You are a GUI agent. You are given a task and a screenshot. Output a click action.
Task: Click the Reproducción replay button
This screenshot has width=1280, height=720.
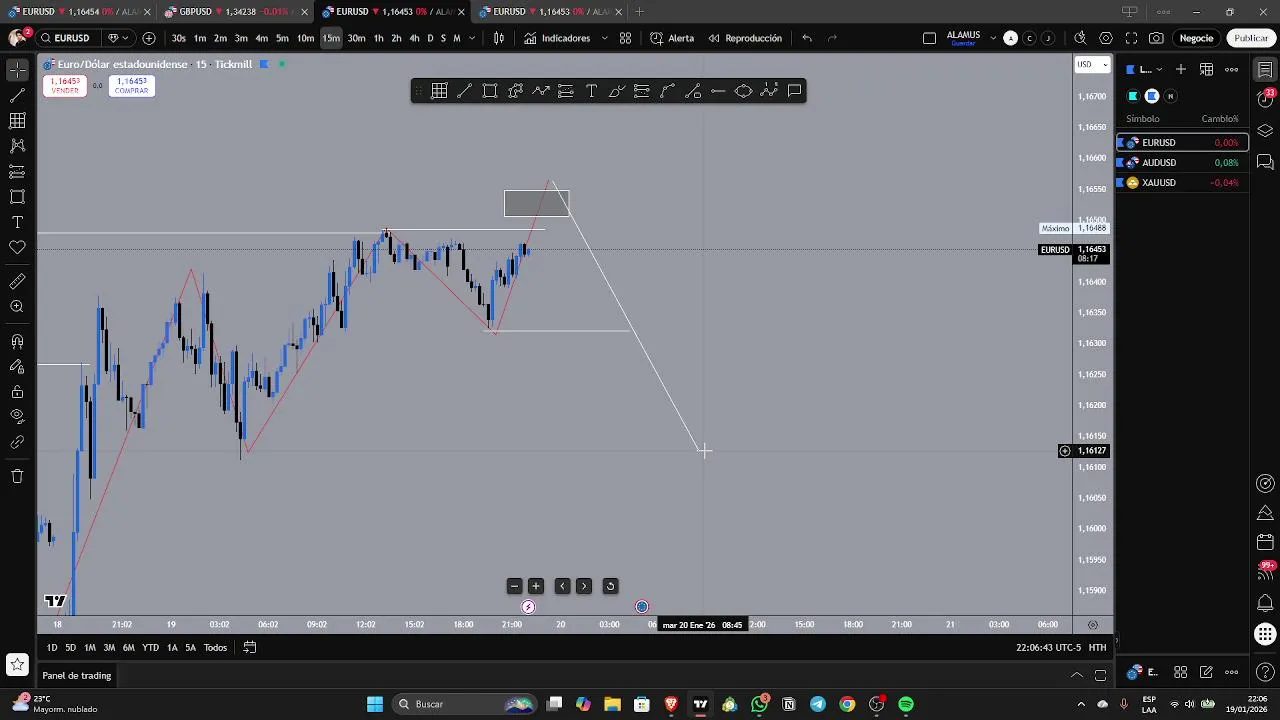coord(745,38)
